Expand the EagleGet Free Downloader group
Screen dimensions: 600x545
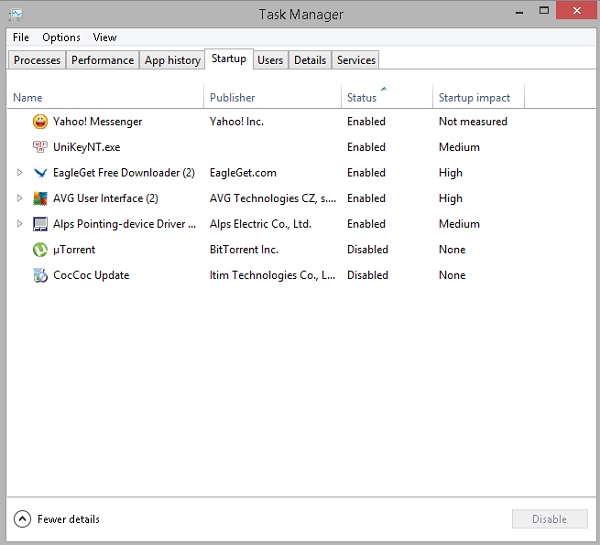(x=19, y=173)
